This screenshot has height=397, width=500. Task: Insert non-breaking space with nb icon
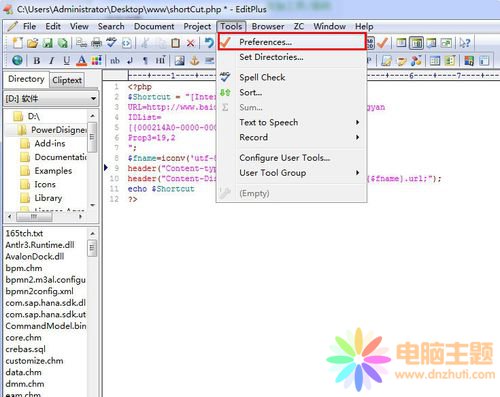tap(115, 60)
